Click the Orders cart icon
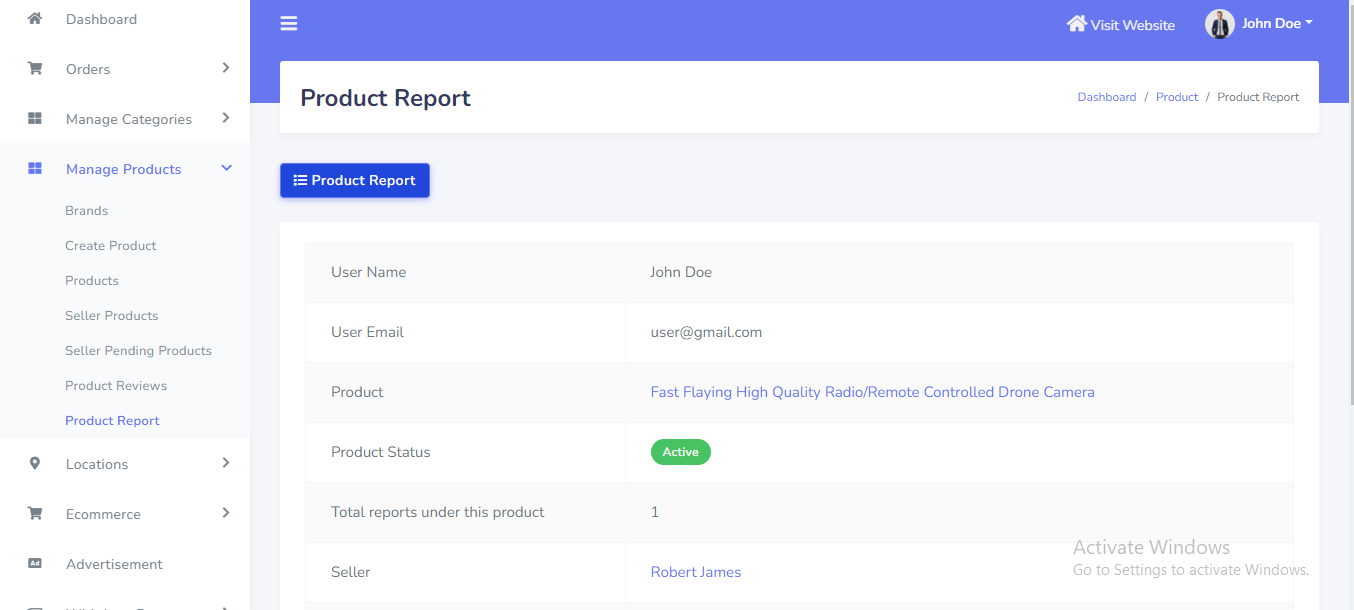This screenshot has width=1354, height=610. pos(35,69)
